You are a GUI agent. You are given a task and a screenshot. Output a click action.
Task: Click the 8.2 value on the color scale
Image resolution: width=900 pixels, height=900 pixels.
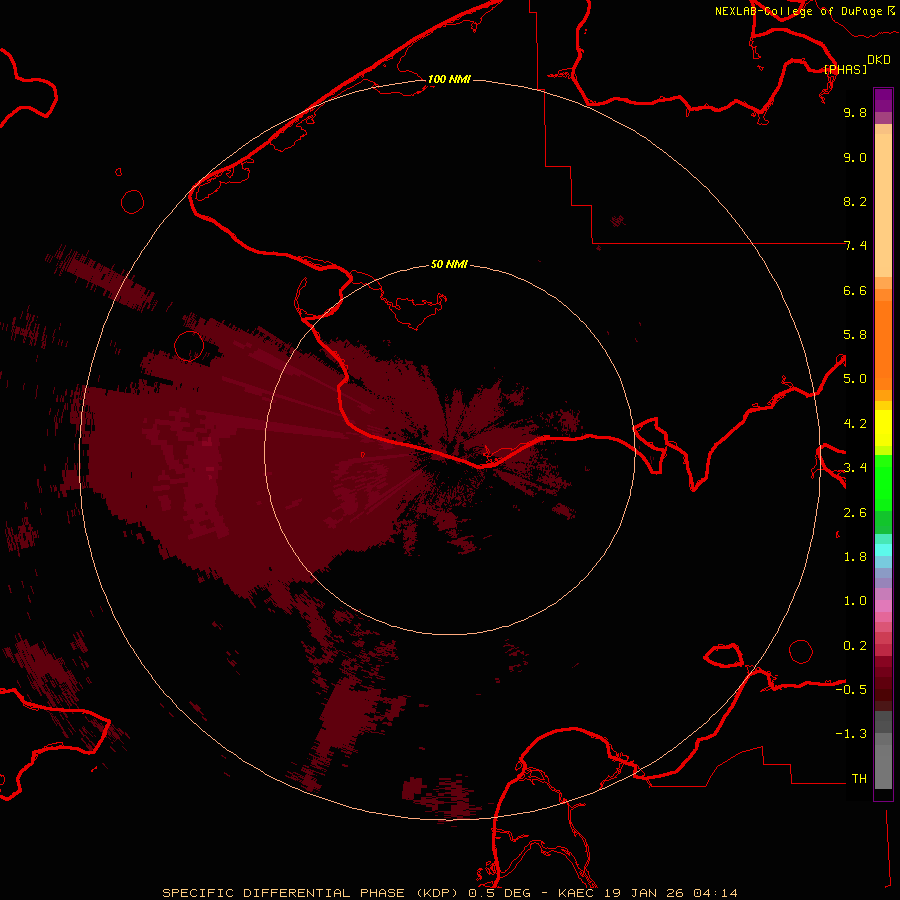click(x=855, y=201)
